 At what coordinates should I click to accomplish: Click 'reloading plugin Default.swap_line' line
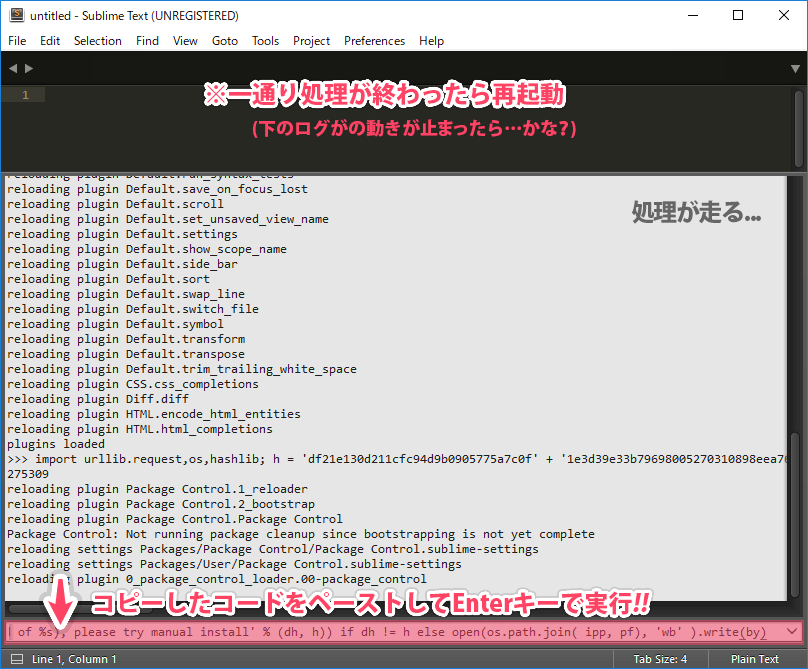(x=126, y=294)
